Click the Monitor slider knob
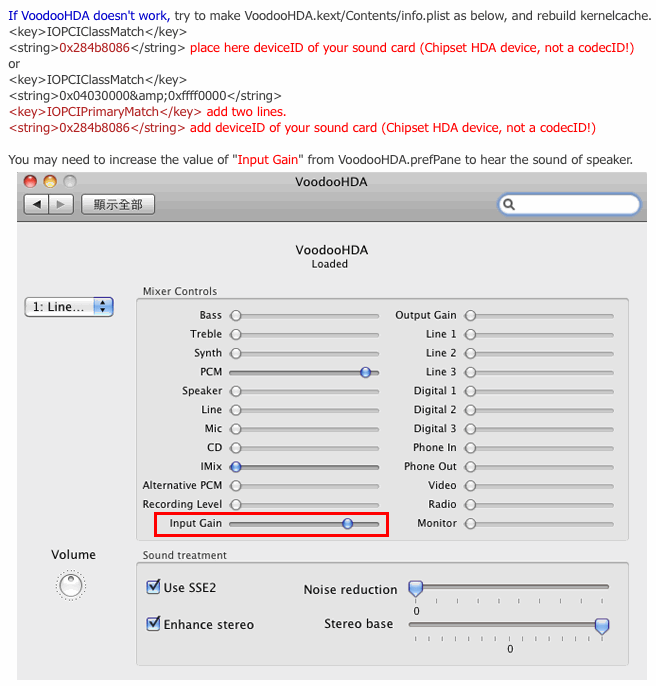Screen dimensions: 656x686 [x=470, y=523]
